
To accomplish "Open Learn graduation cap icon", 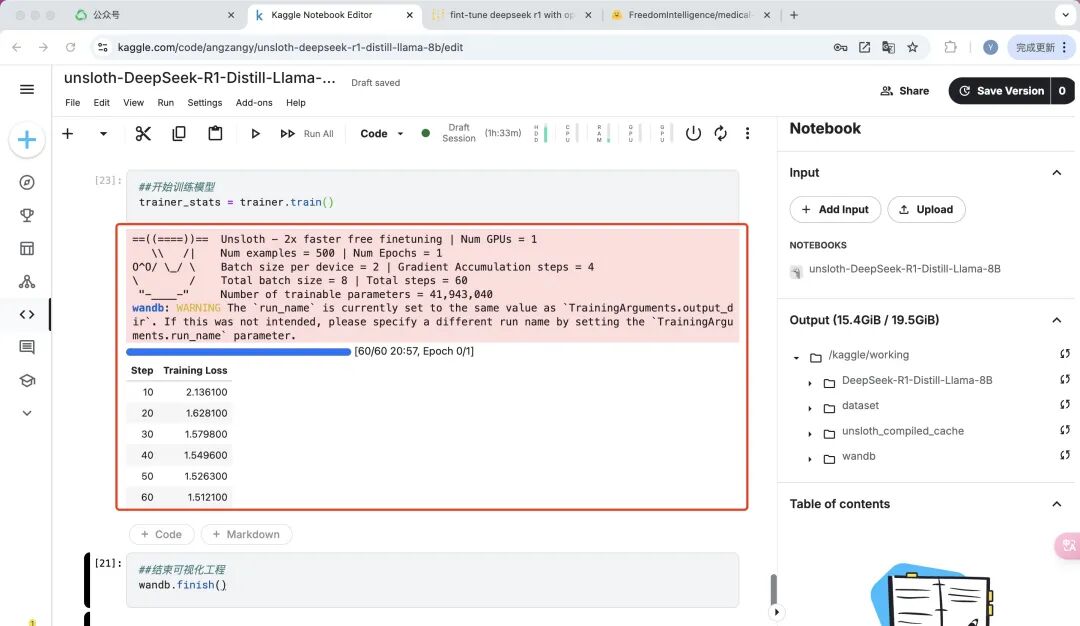I will pos(27,380).
